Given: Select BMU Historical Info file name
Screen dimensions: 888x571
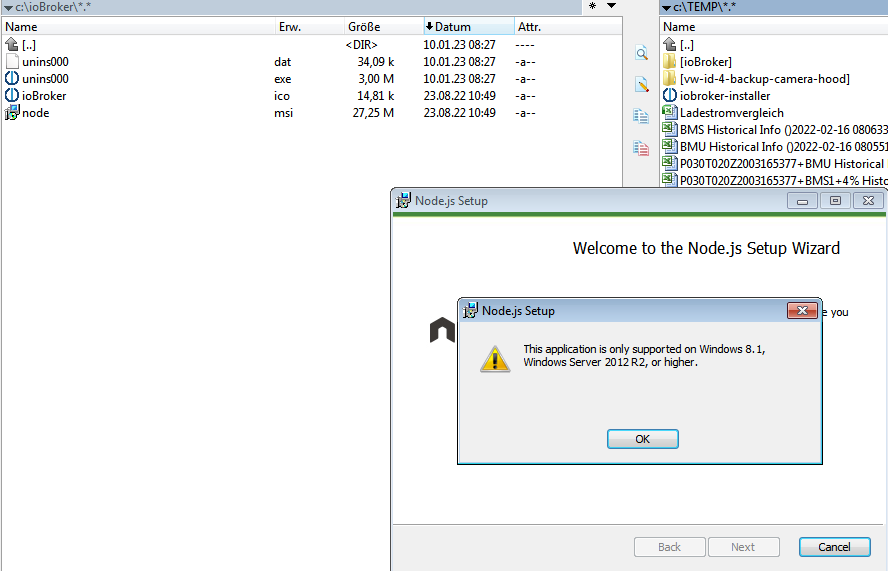Looking at the screenshot, I should click(x=784, y=147).
